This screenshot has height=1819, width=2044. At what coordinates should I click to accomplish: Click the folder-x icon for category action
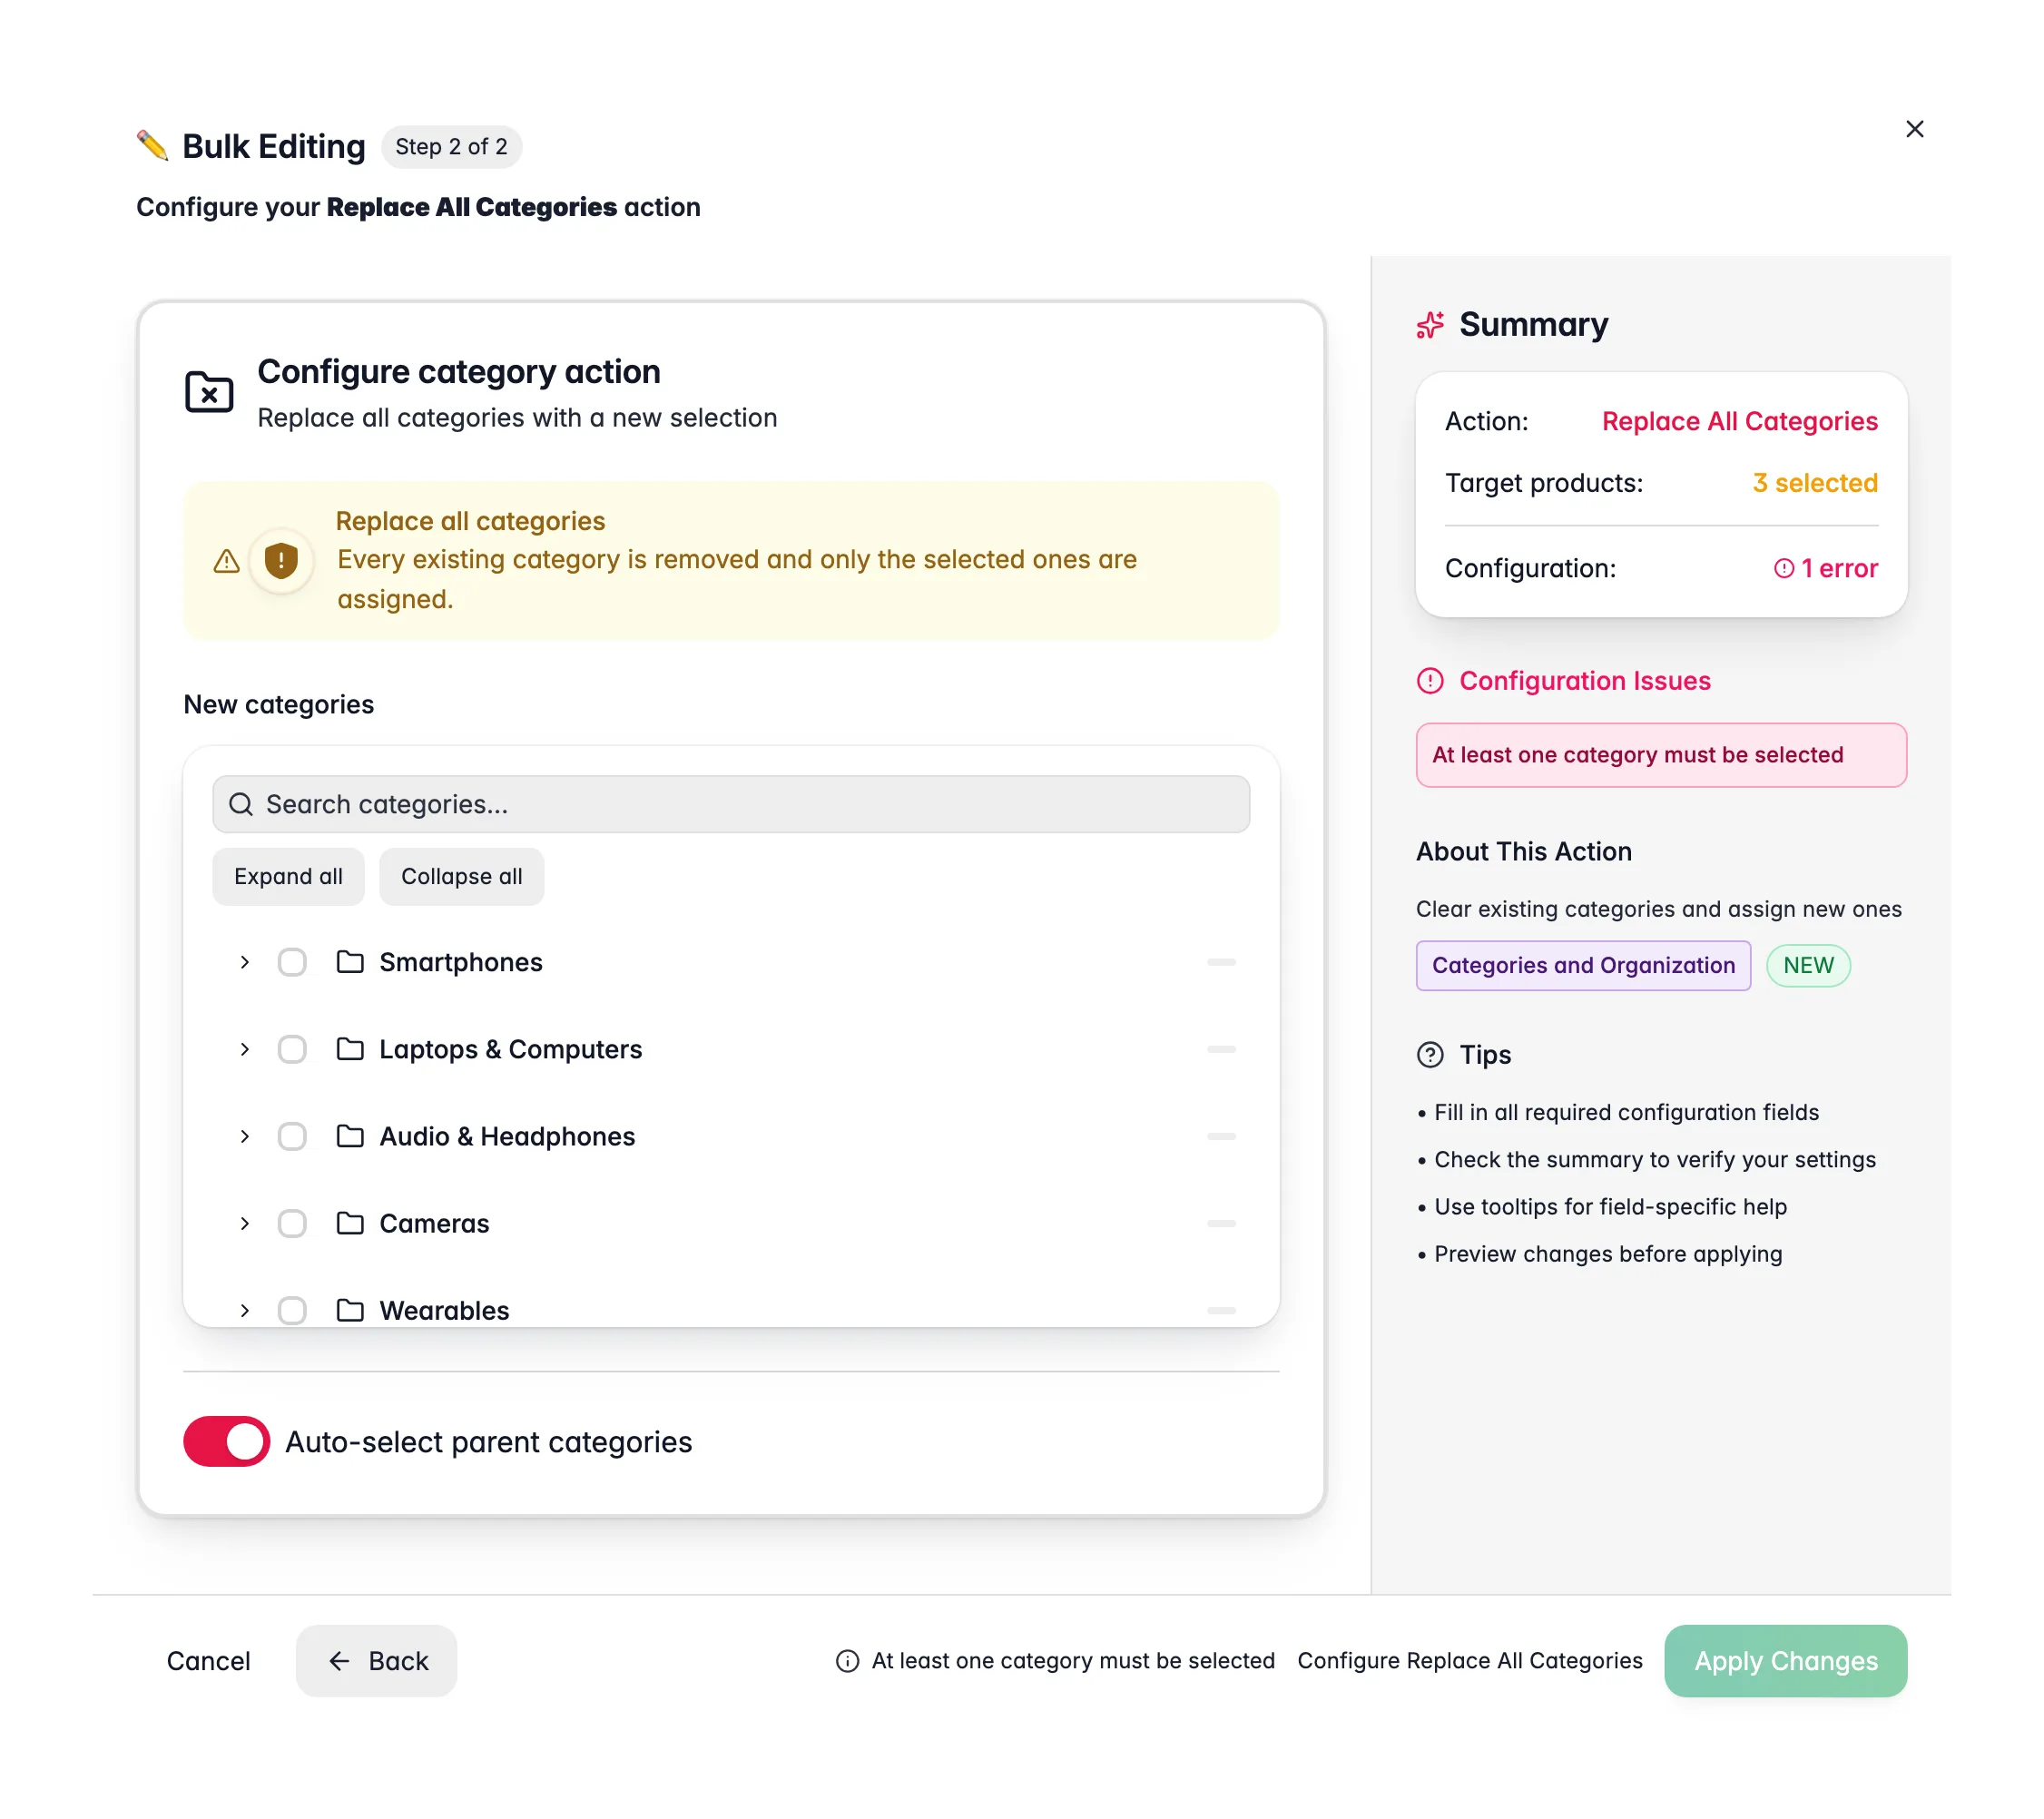click(209, 392)
